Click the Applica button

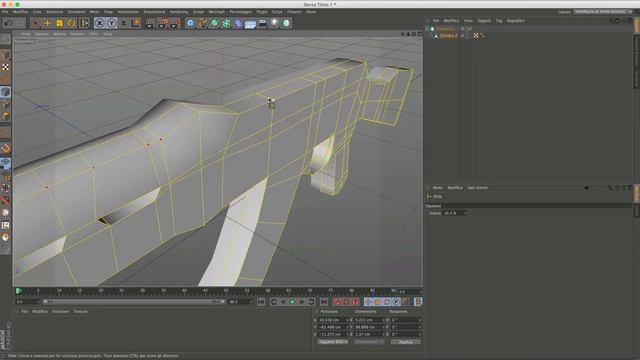click(405, 342)
